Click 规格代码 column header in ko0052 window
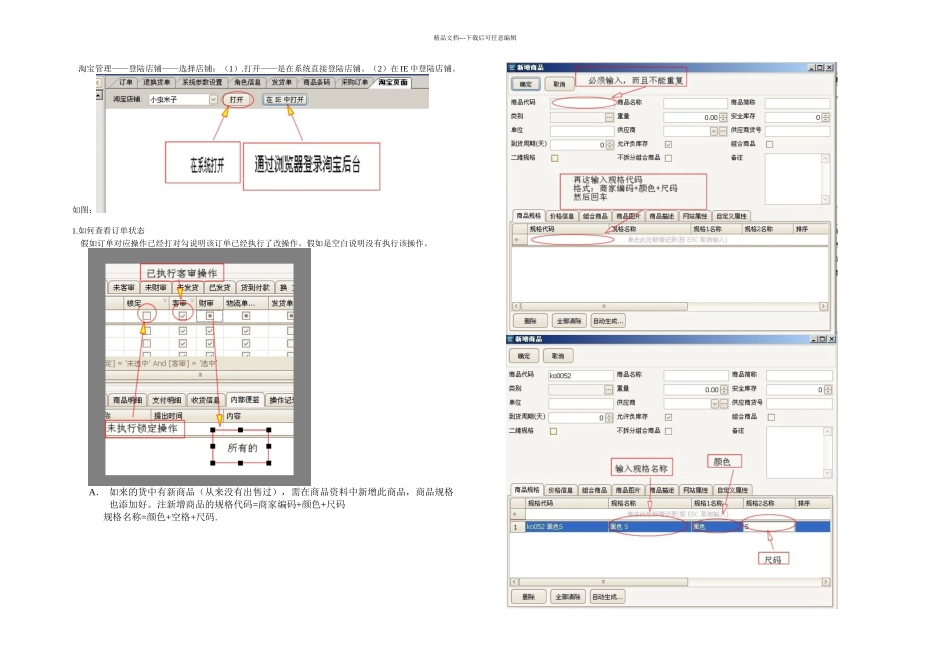 click(566, 504)
